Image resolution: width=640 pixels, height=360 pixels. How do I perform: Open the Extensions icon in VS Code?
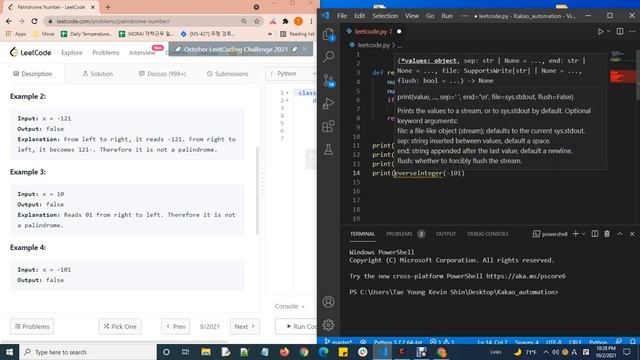tap(329, 127)
